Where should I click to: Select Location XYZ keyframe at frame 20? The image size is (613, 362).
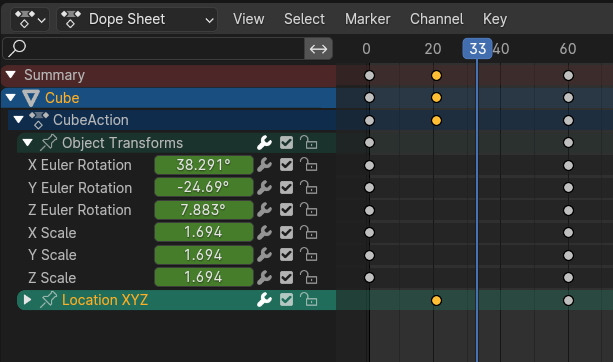point(436,300)
